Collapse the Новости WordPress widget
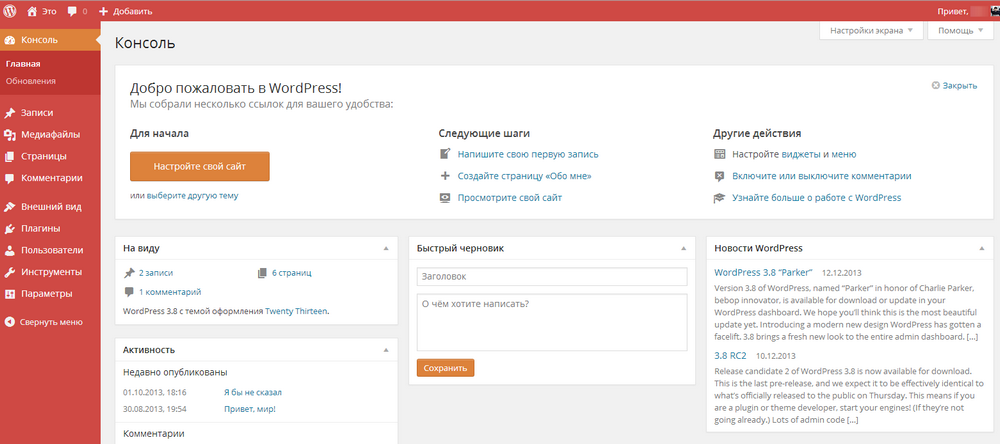The height and width of the screenshot is (444, 1000). coord(981,248)
